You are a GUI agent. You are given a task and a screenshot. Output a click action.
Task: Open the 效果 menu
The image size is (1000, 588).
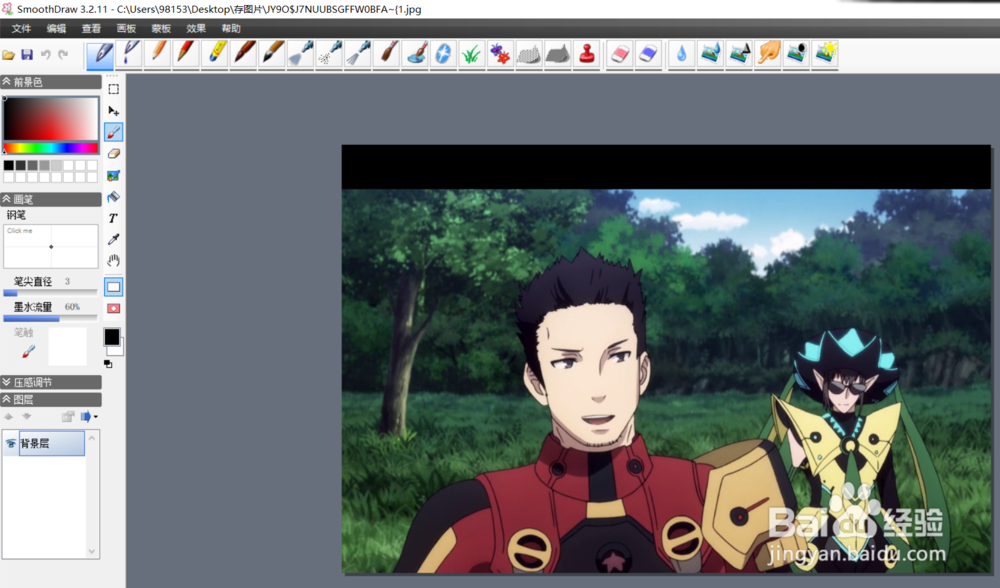point(196,29)
